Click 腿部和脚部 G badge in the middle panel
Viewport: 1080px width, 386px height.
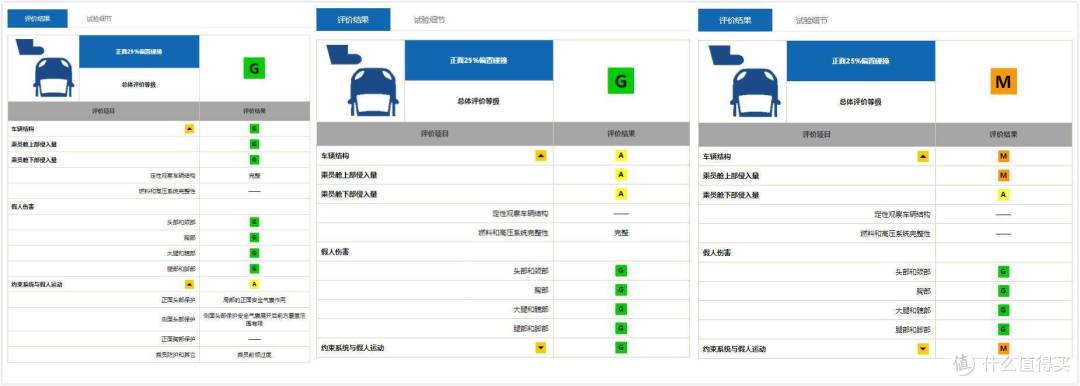click(x=621, y=328)
